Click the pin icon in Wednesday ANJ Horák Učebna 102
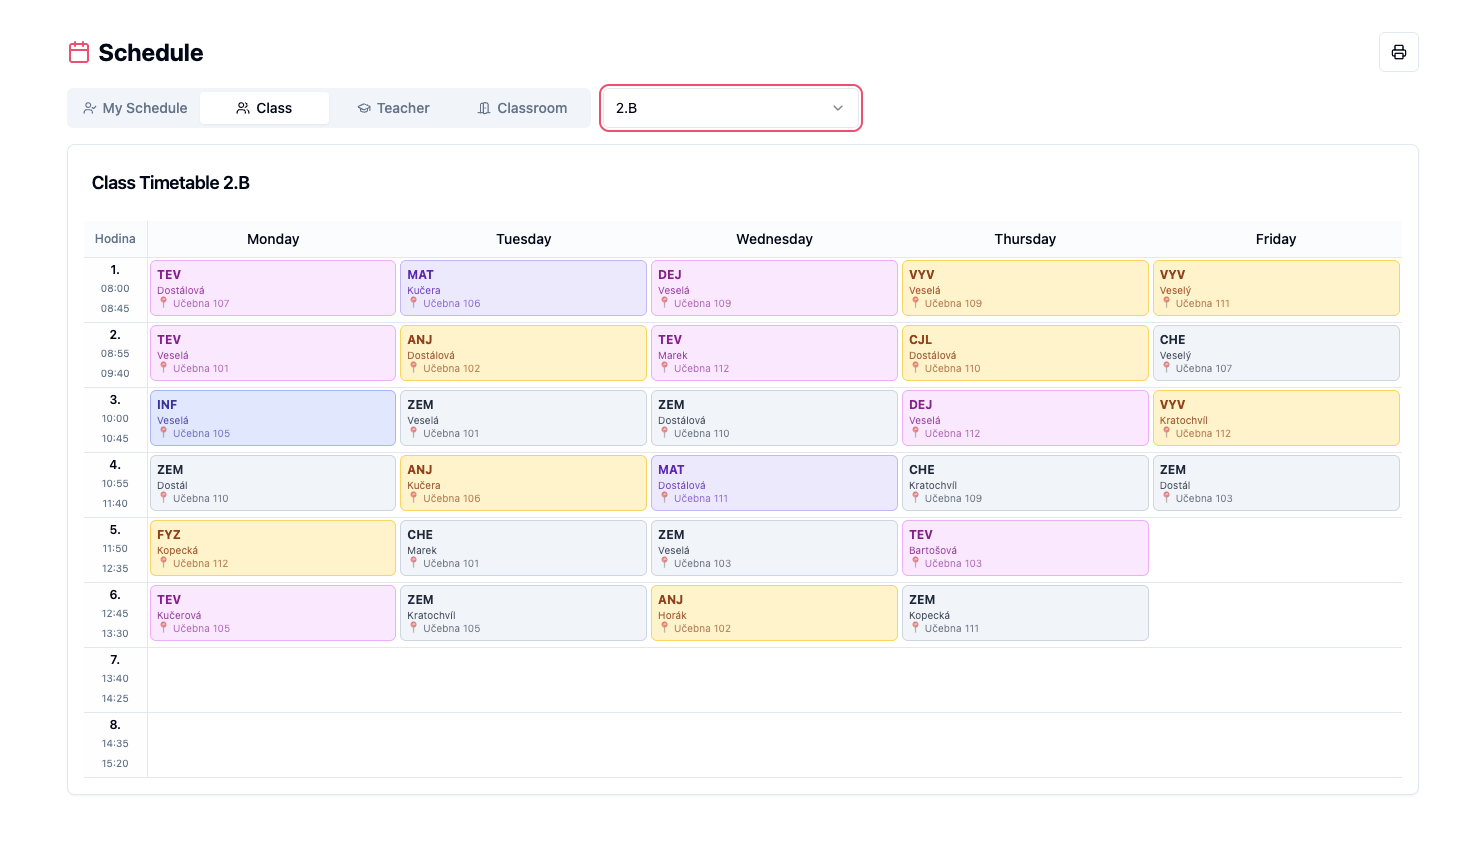Viewport: 1467px width, 854px height. click(664, 627)
